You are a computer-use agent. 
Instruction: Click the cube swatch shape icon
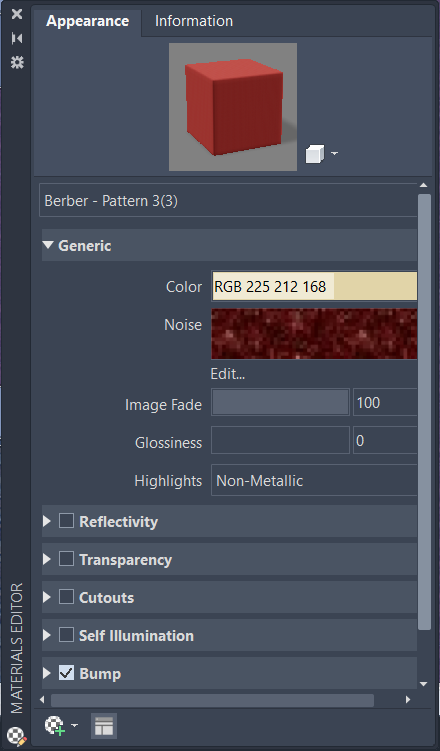click(315, 154)
